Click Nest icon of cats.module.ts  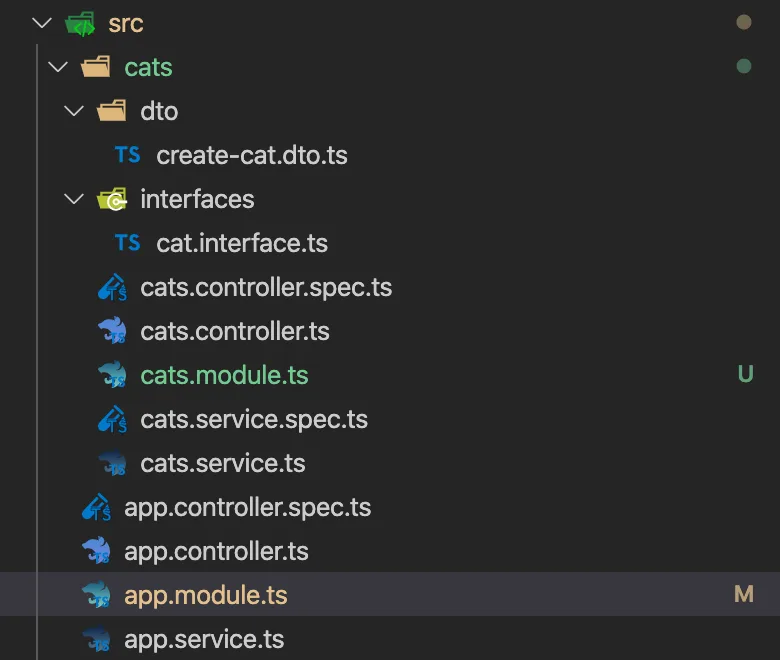[x=112, y=375]
